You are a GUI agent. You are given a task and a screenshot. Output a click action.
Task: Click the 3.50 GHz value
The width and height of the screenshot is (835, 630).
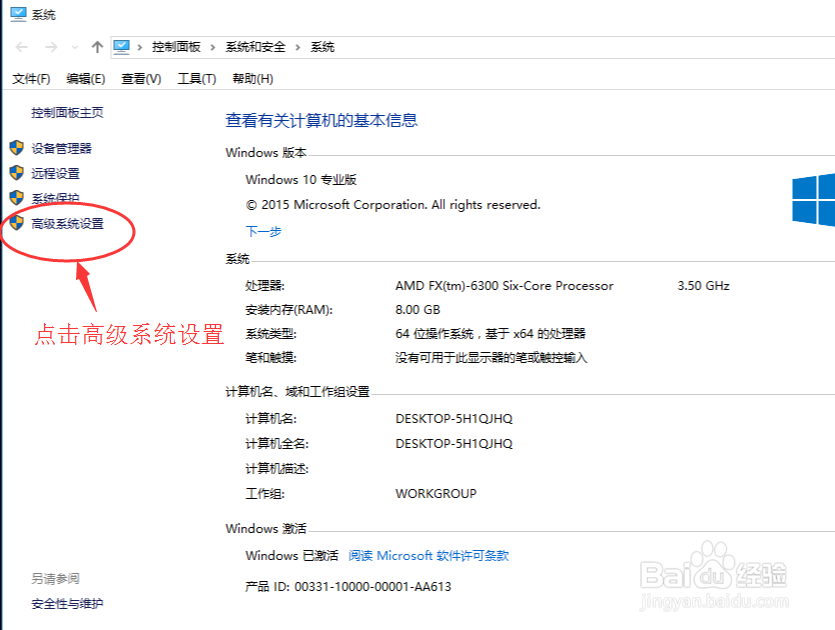(703, 285)
